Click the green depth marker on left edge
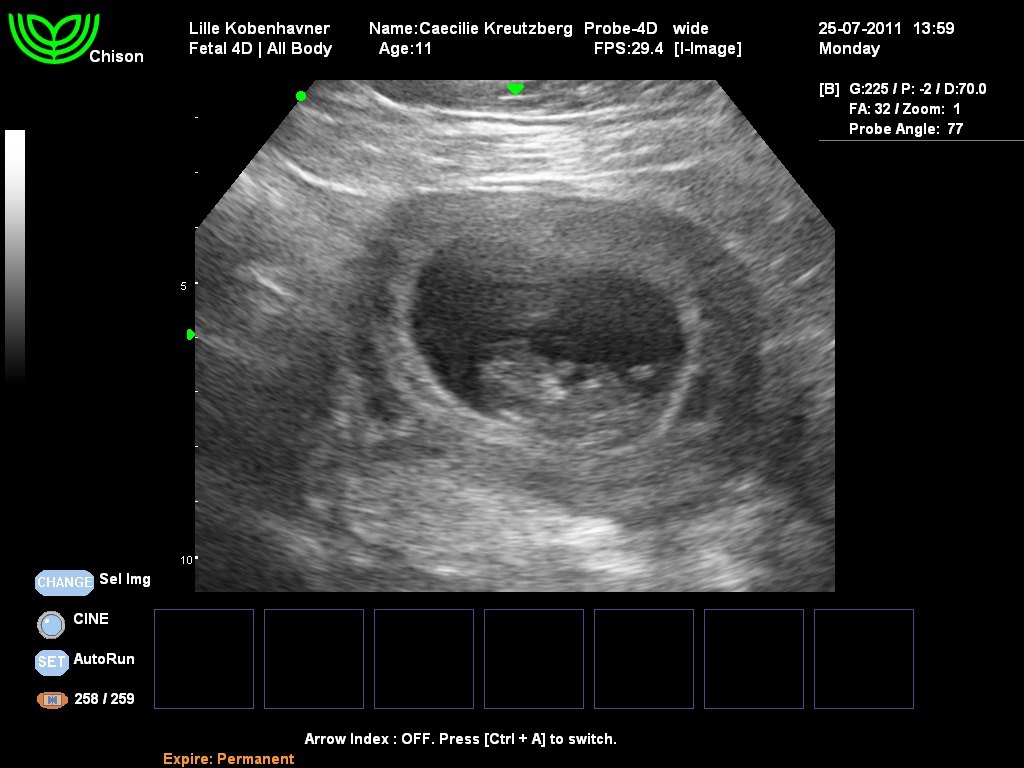This screenshot has width=1024, height=768. click(190, 335)
